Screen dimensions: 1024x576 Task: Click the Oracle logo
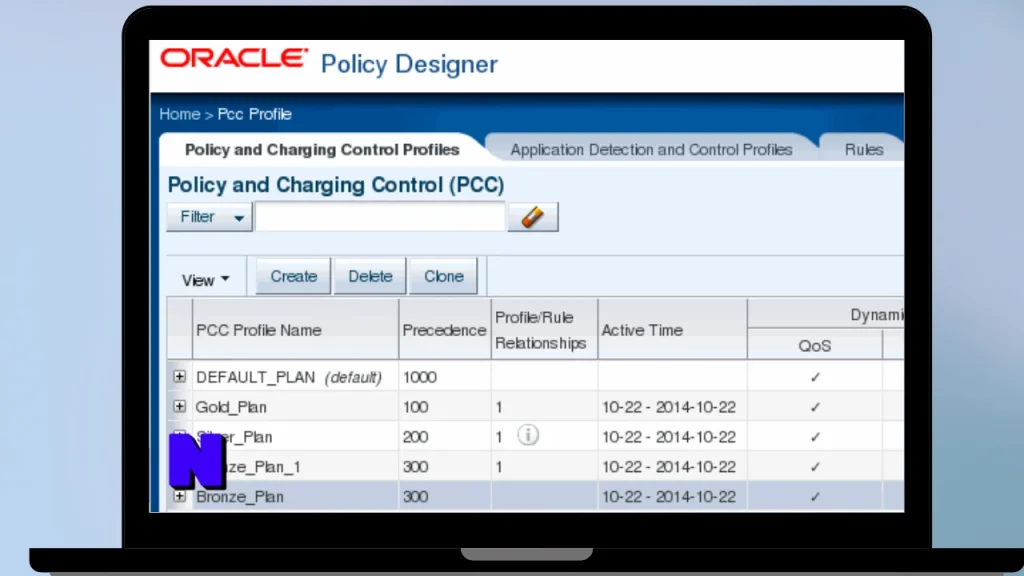(234, 58)
